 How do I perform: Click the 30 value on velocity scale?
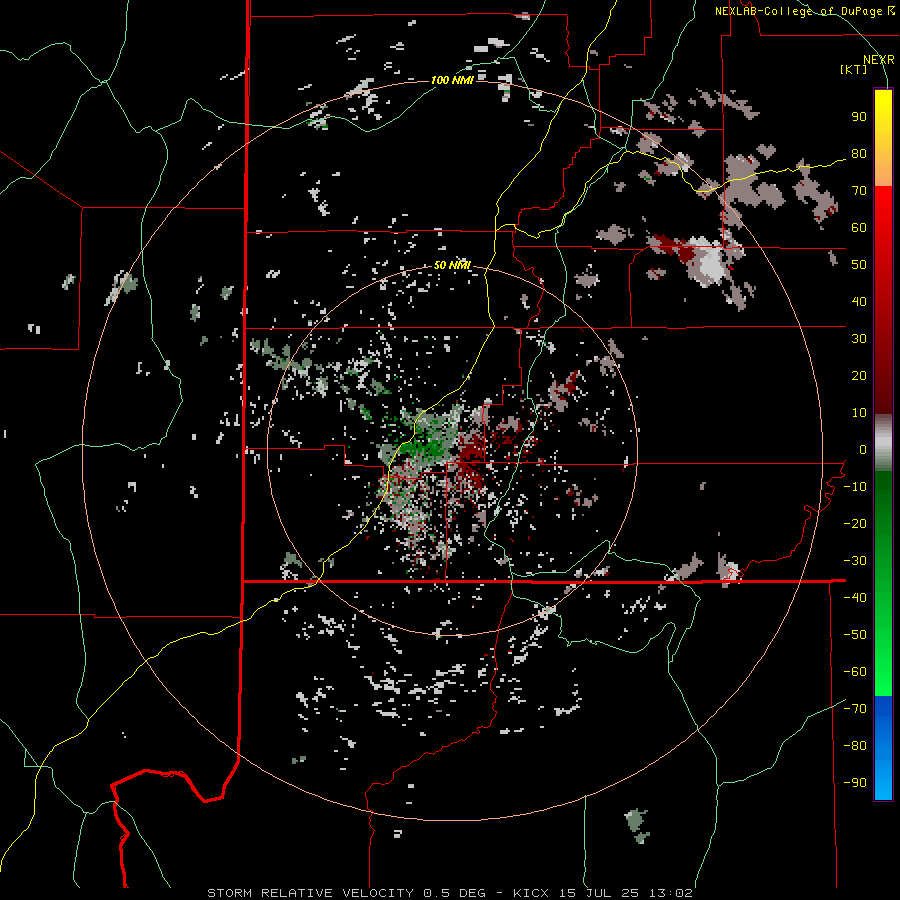click(859, 339)
